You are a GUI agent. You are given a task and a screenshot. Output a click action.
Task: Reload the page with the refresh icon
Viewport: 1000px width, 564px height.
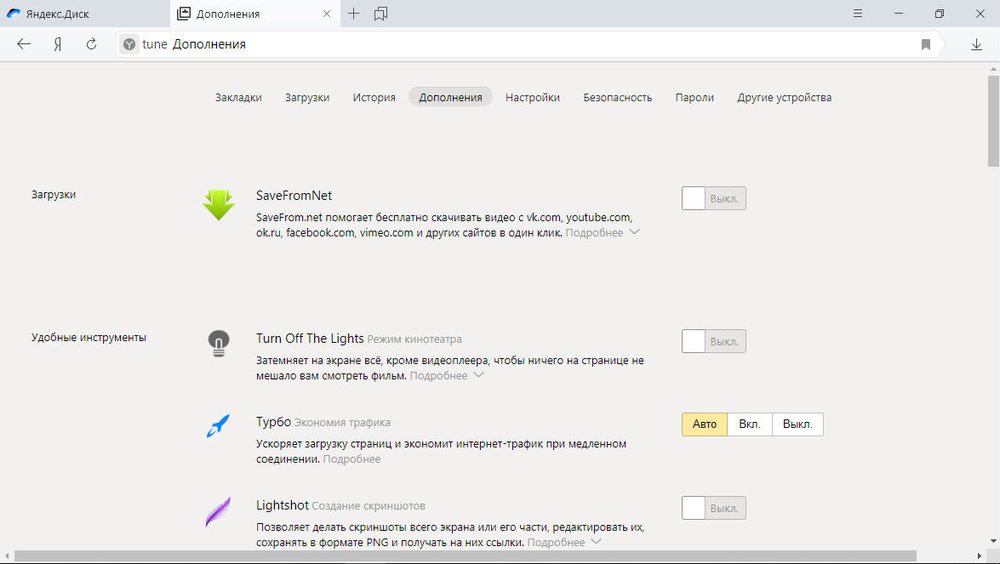[91, 44]
